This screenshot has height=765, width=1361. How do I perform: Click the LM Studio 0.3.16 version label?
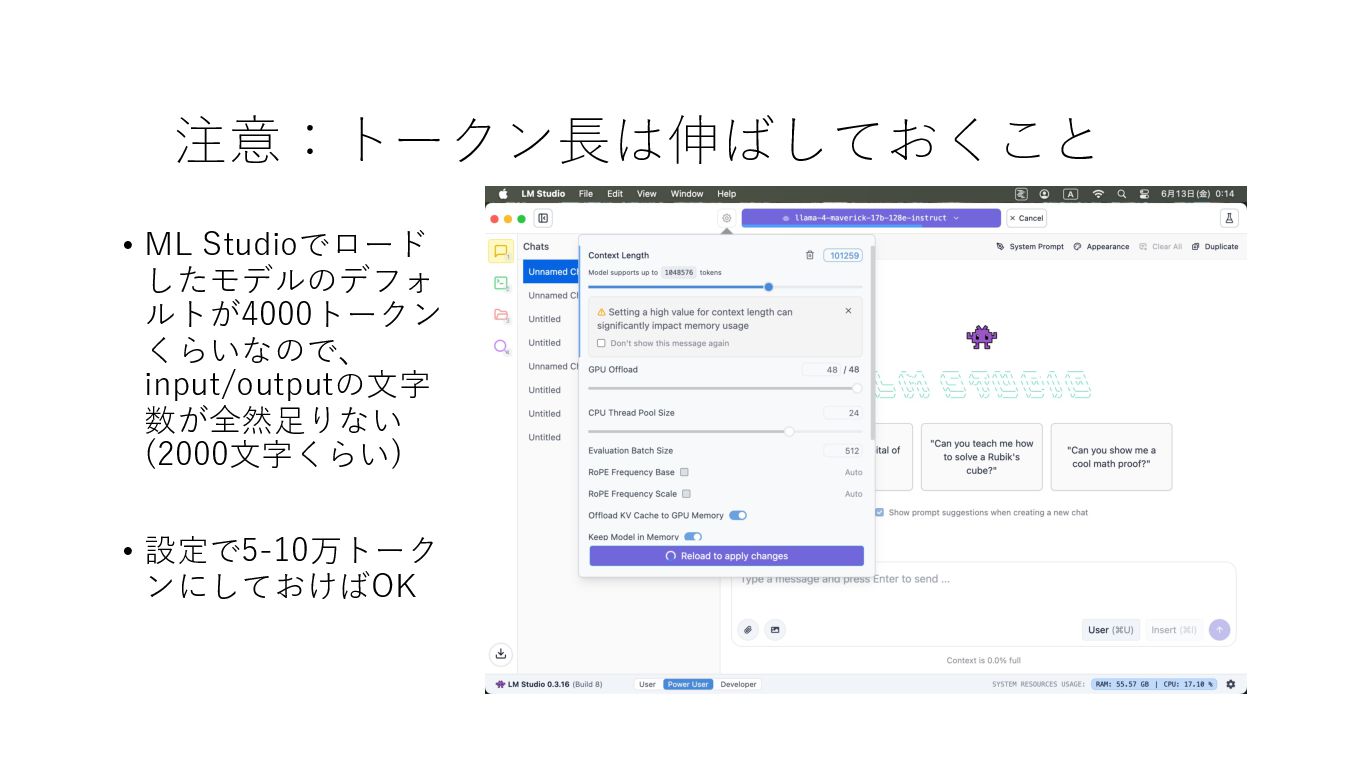(549, 684)
